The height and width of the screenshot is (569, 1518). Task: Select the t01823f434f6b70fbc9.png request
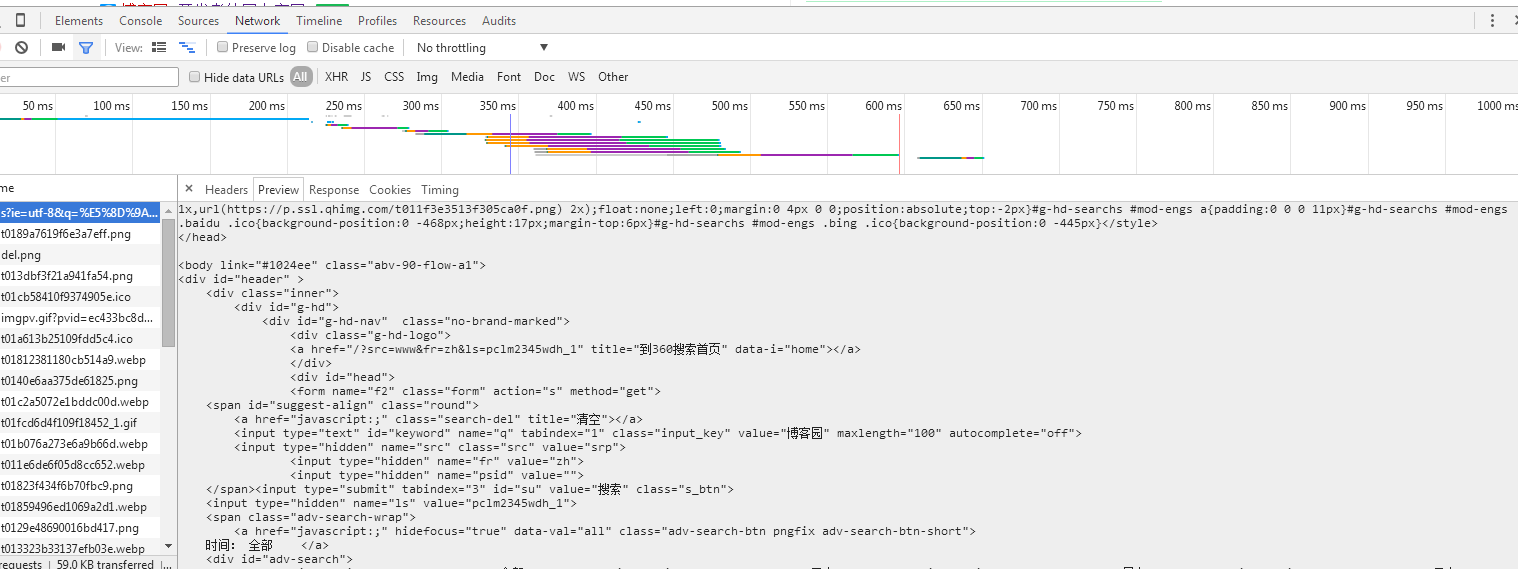(80, 485)
